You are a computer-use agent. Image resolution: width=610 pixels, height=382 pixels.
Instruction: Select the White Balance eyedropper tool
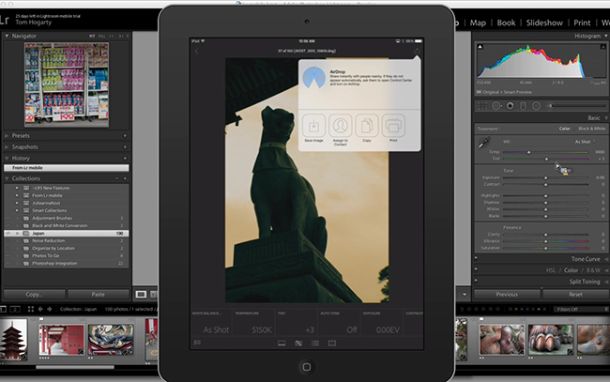[484, 143]
